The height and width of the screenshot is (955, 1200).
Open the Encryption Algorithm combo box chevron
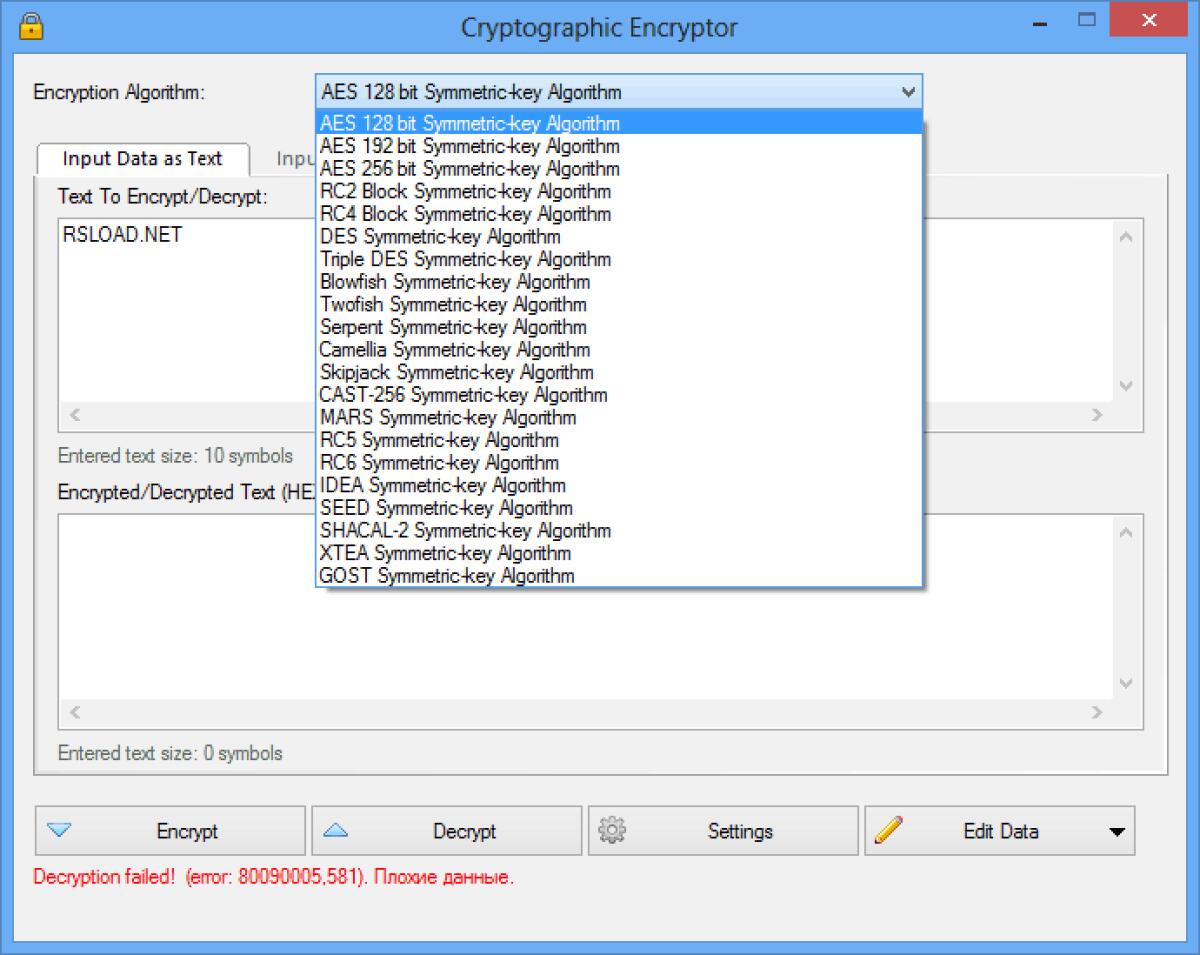pos(908,92)
